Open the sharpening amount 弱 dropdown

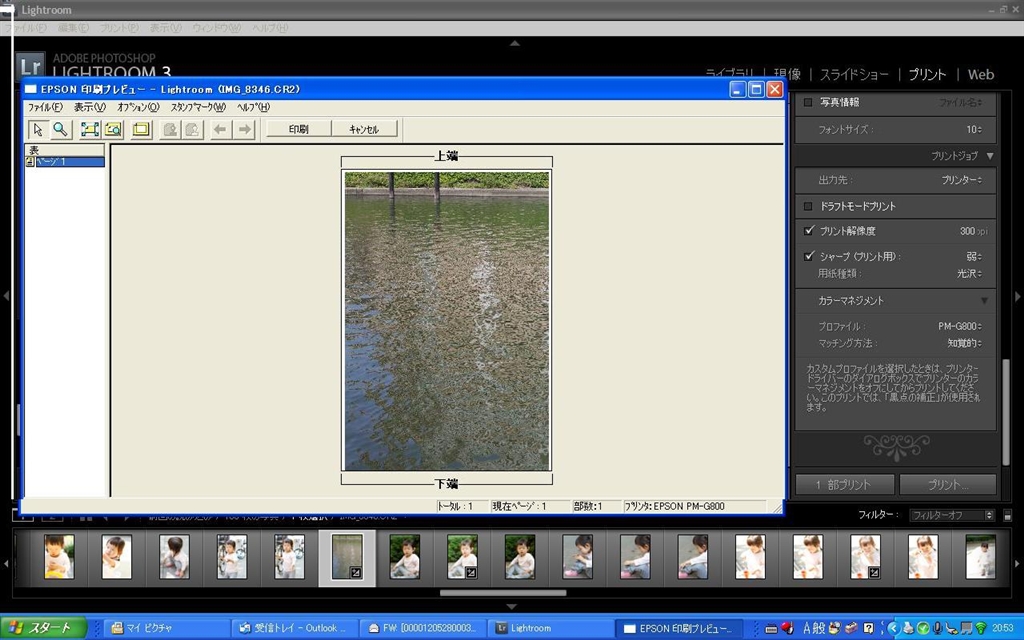974,256
